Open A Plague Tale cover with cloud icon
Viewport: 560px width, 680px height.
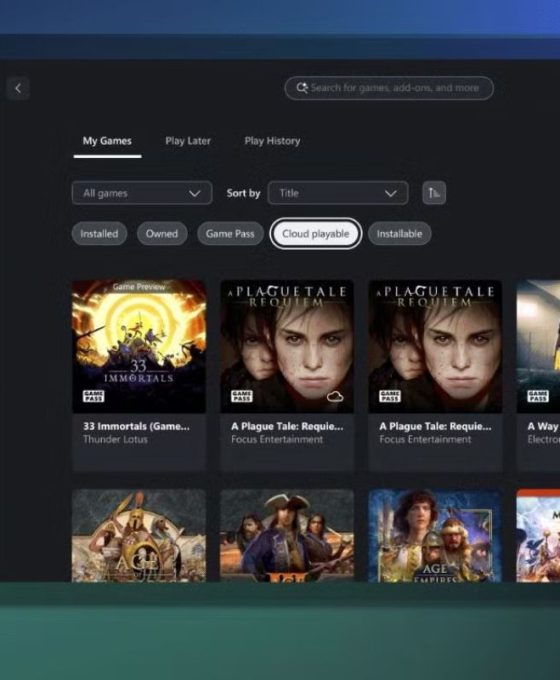(x=287, y=347)
